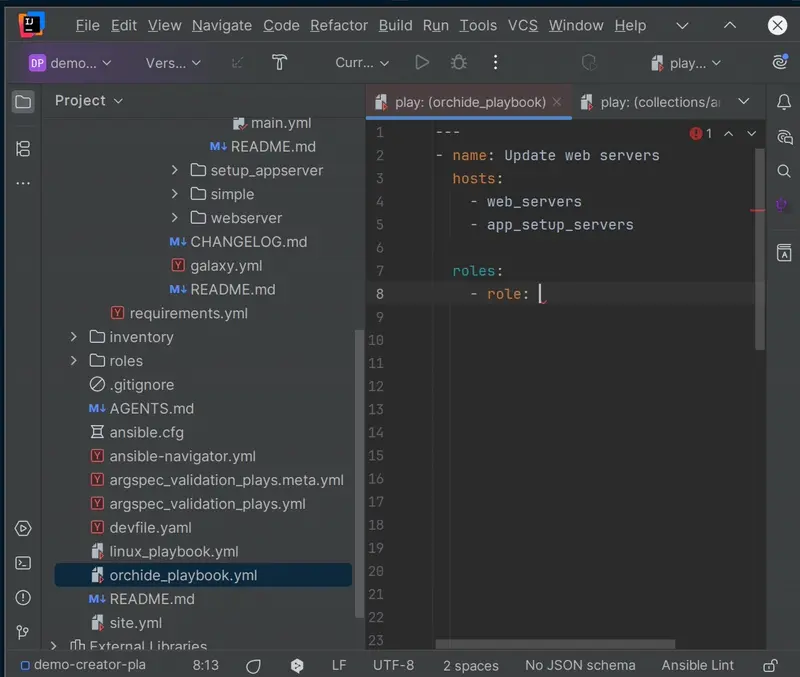This screenshot has width=800, height=677.
Task: Click the UTF-8 encoding in status bar
Action: (393, 665)
